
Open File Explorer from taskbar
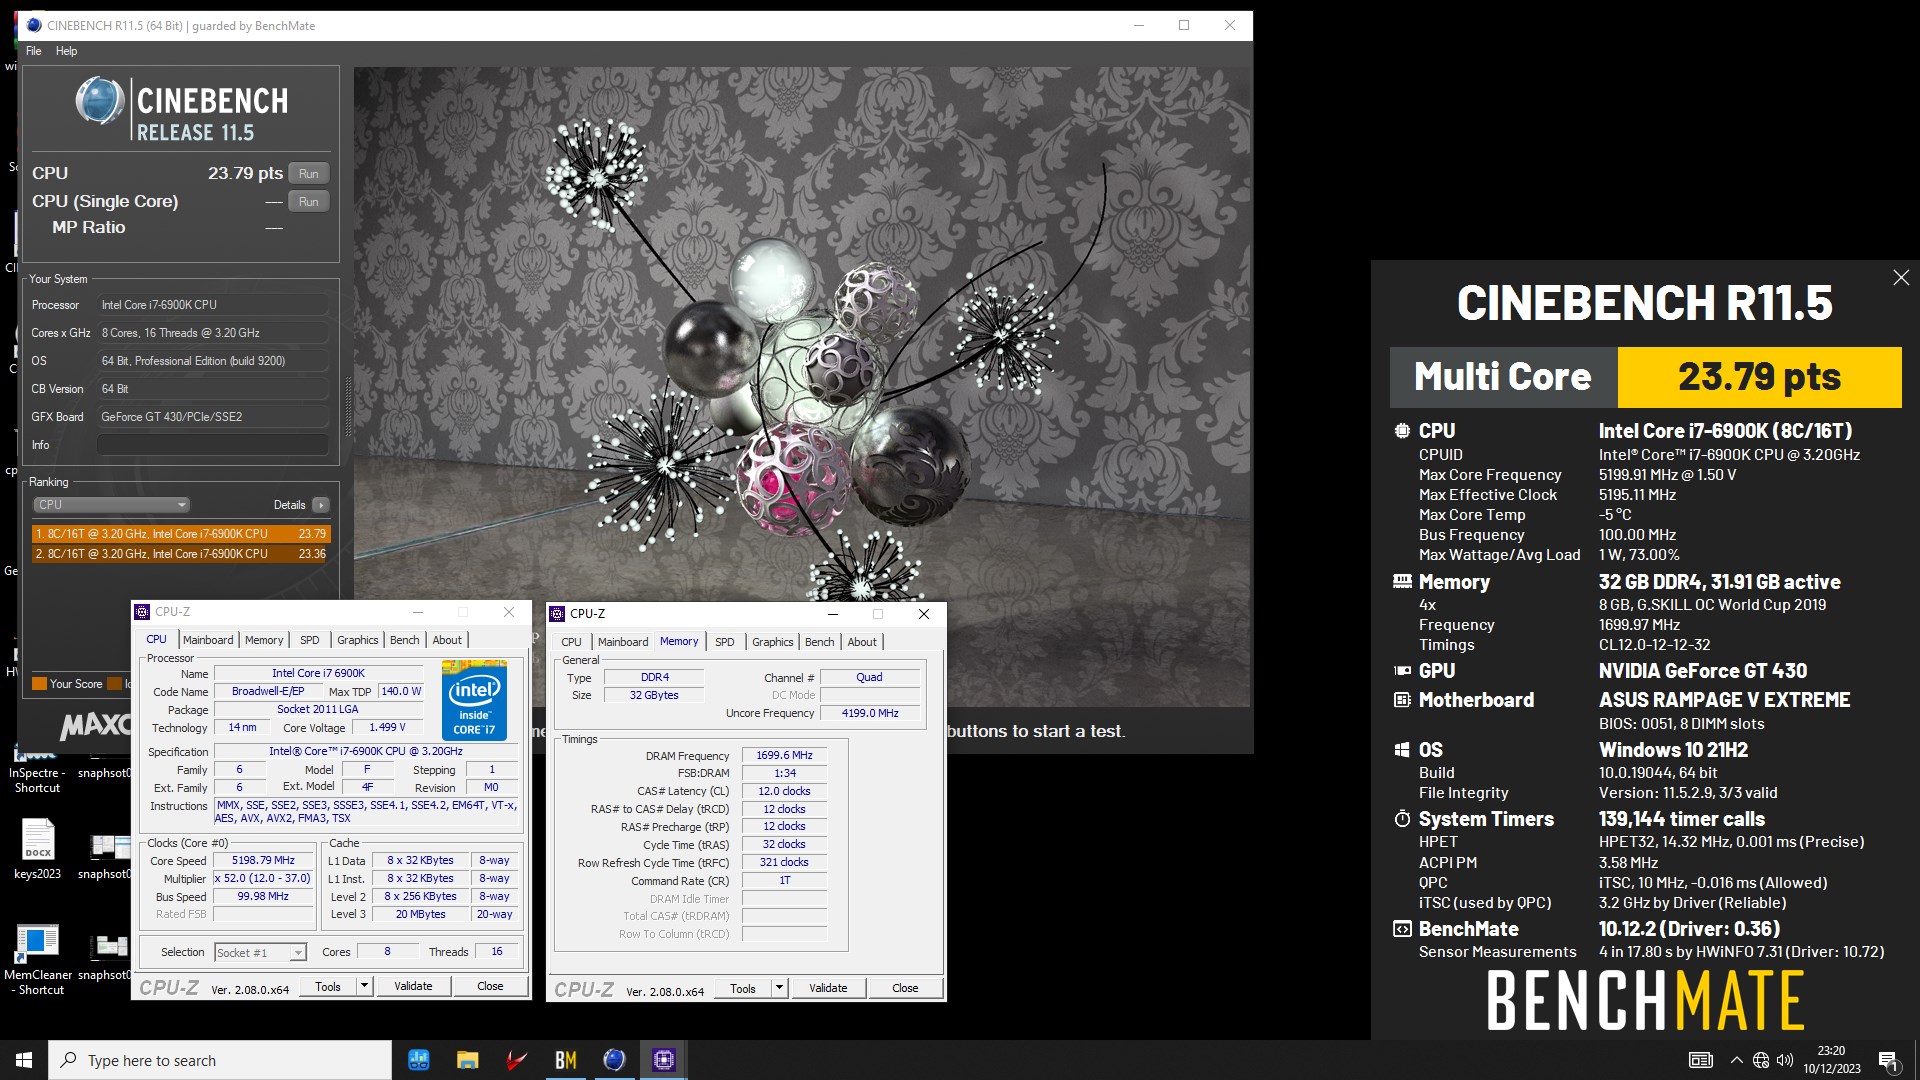pos(467,1060)
